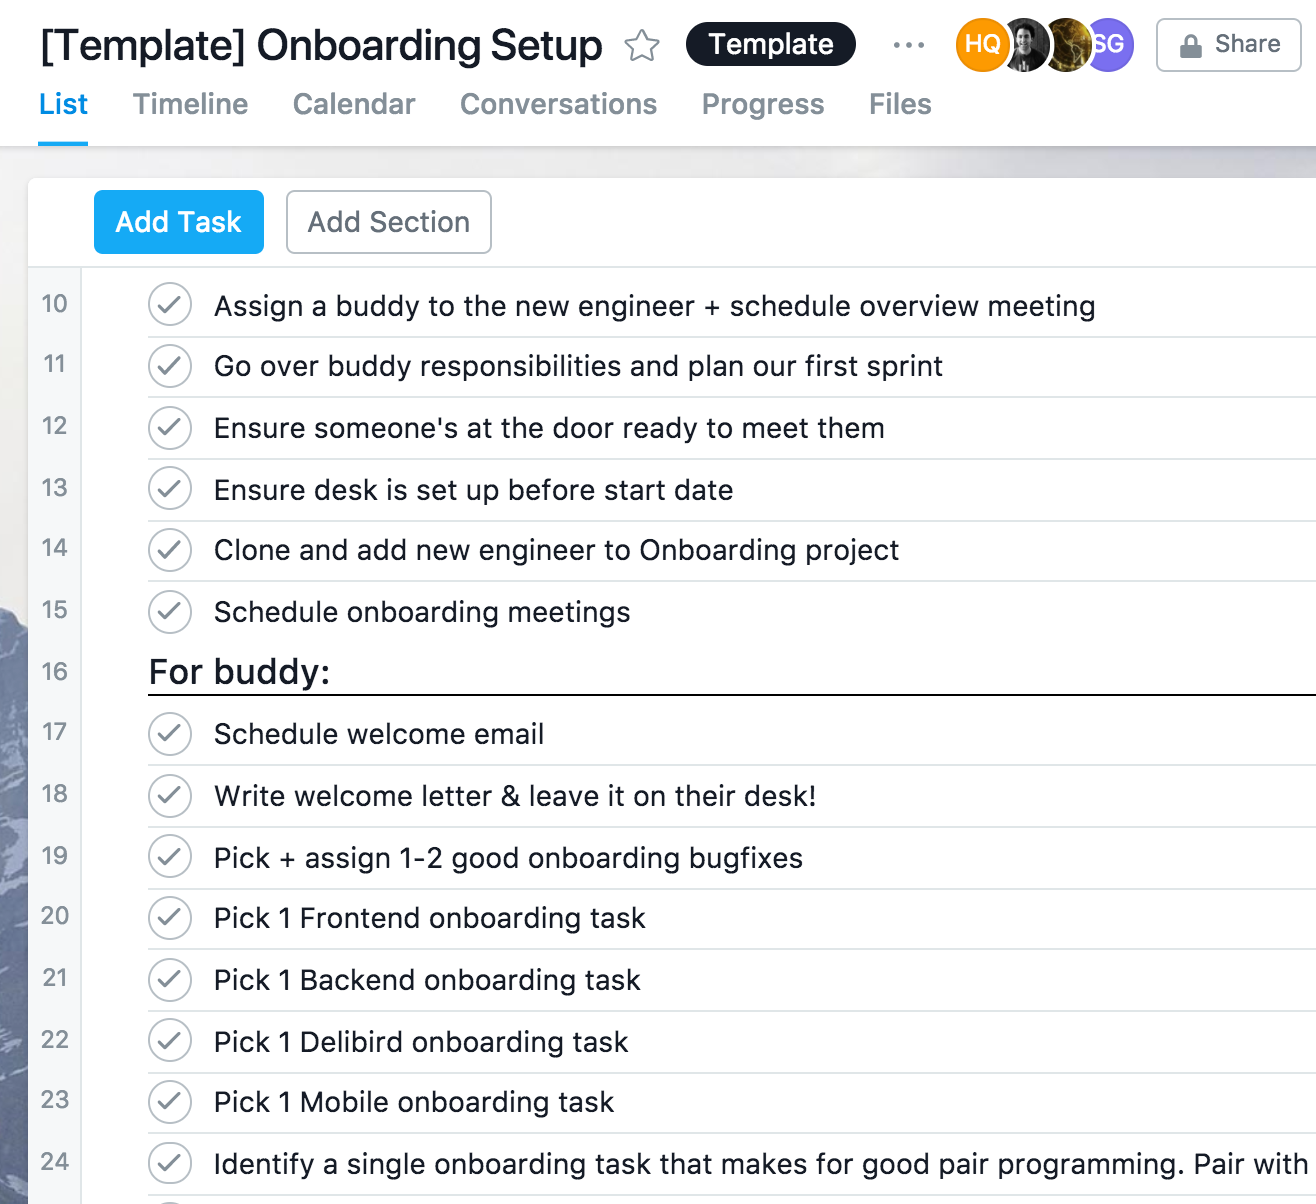Screen dimensions: 1316x1204
Task: Favorite the project with the star icon
Action: tap(642, 45)
